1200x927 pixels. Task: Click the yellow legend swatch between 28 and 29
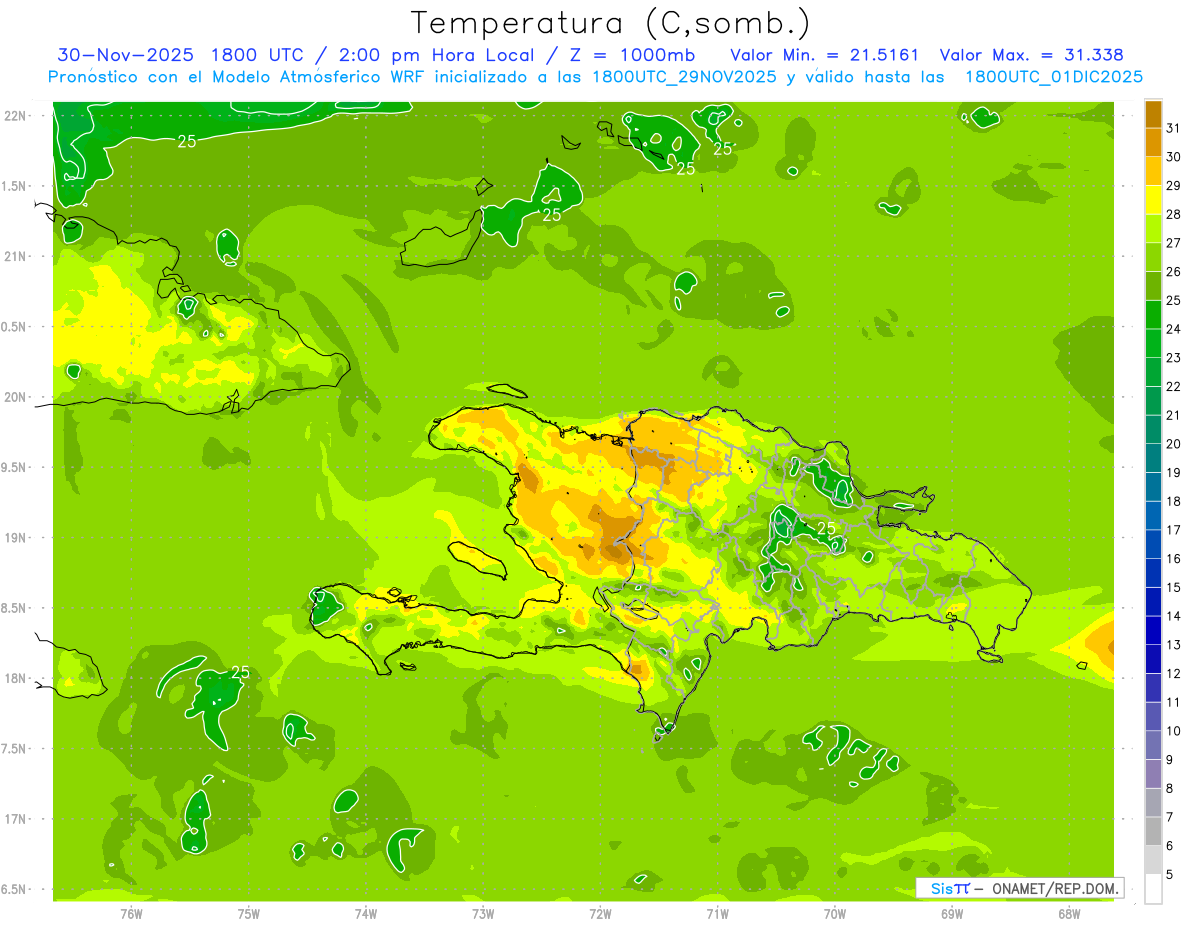1153,200
